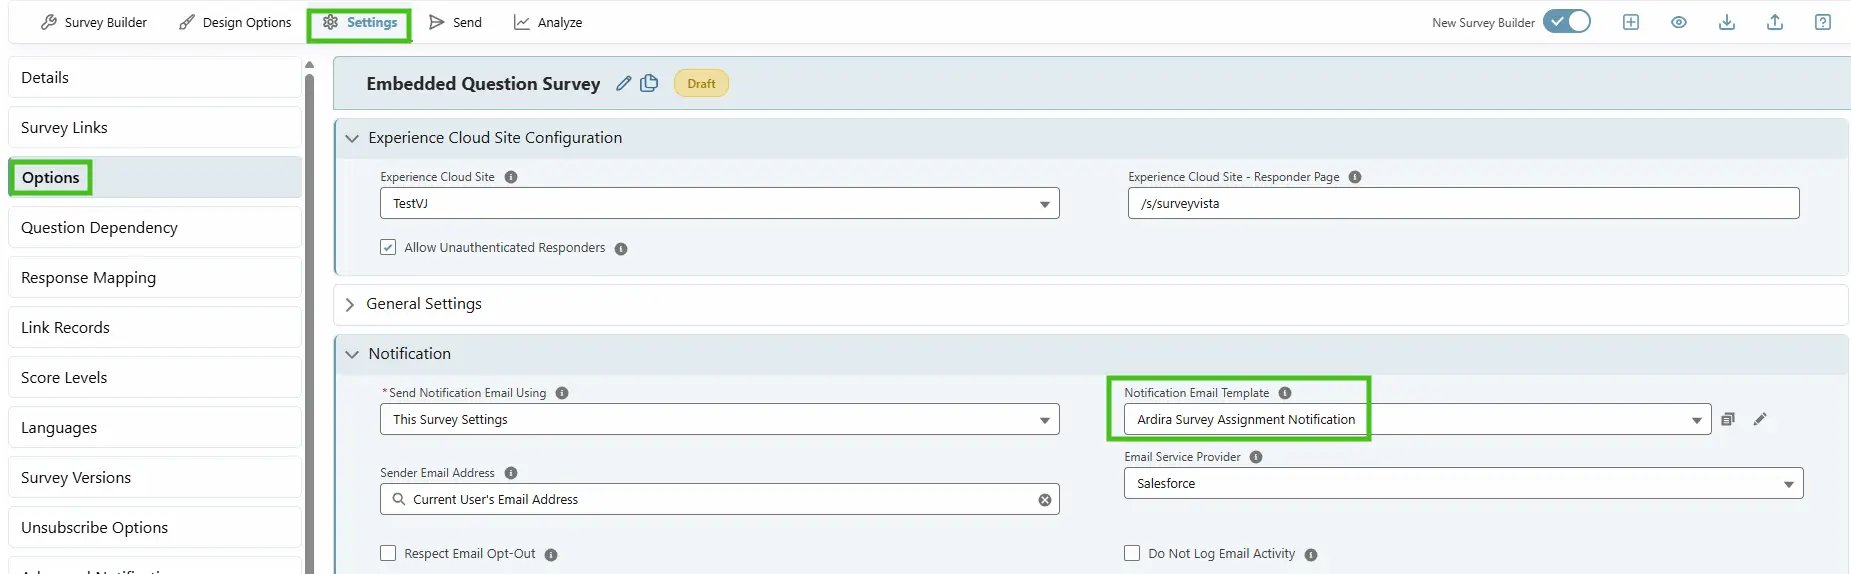Screen dimensions: 1851x574
Task: Click info icon next to Respect Email Opt-Out
Action: tap(551, 555)
